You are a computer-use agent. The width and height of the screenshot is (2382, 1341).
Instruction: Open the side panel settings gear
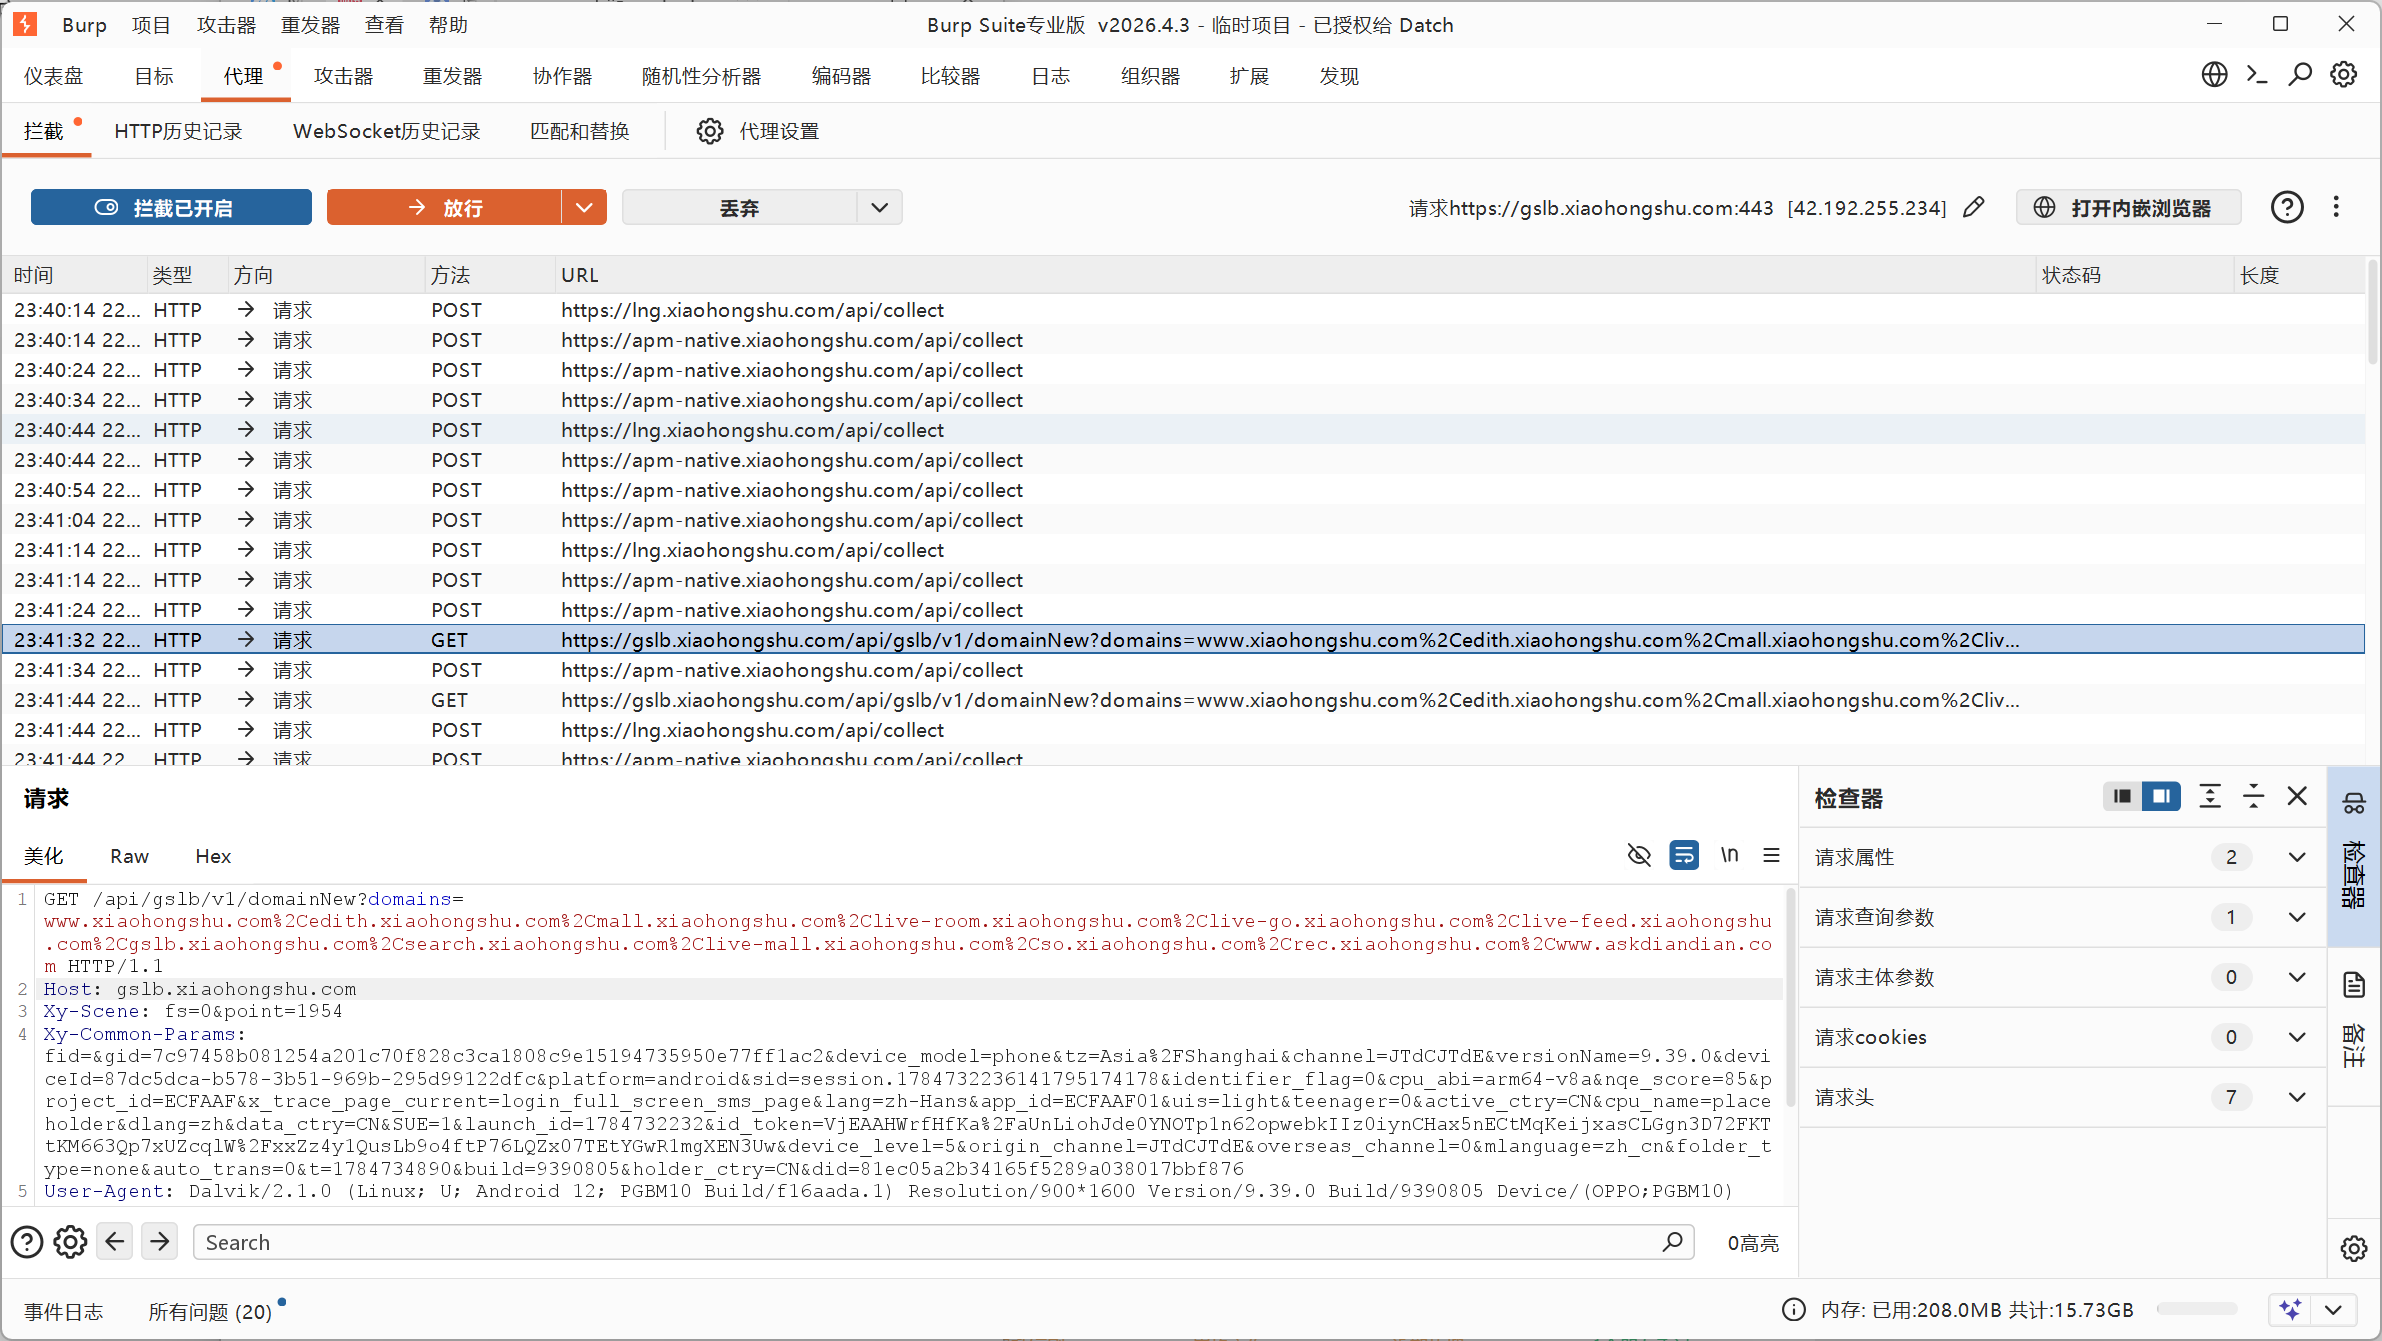tap(2354, 1248)
